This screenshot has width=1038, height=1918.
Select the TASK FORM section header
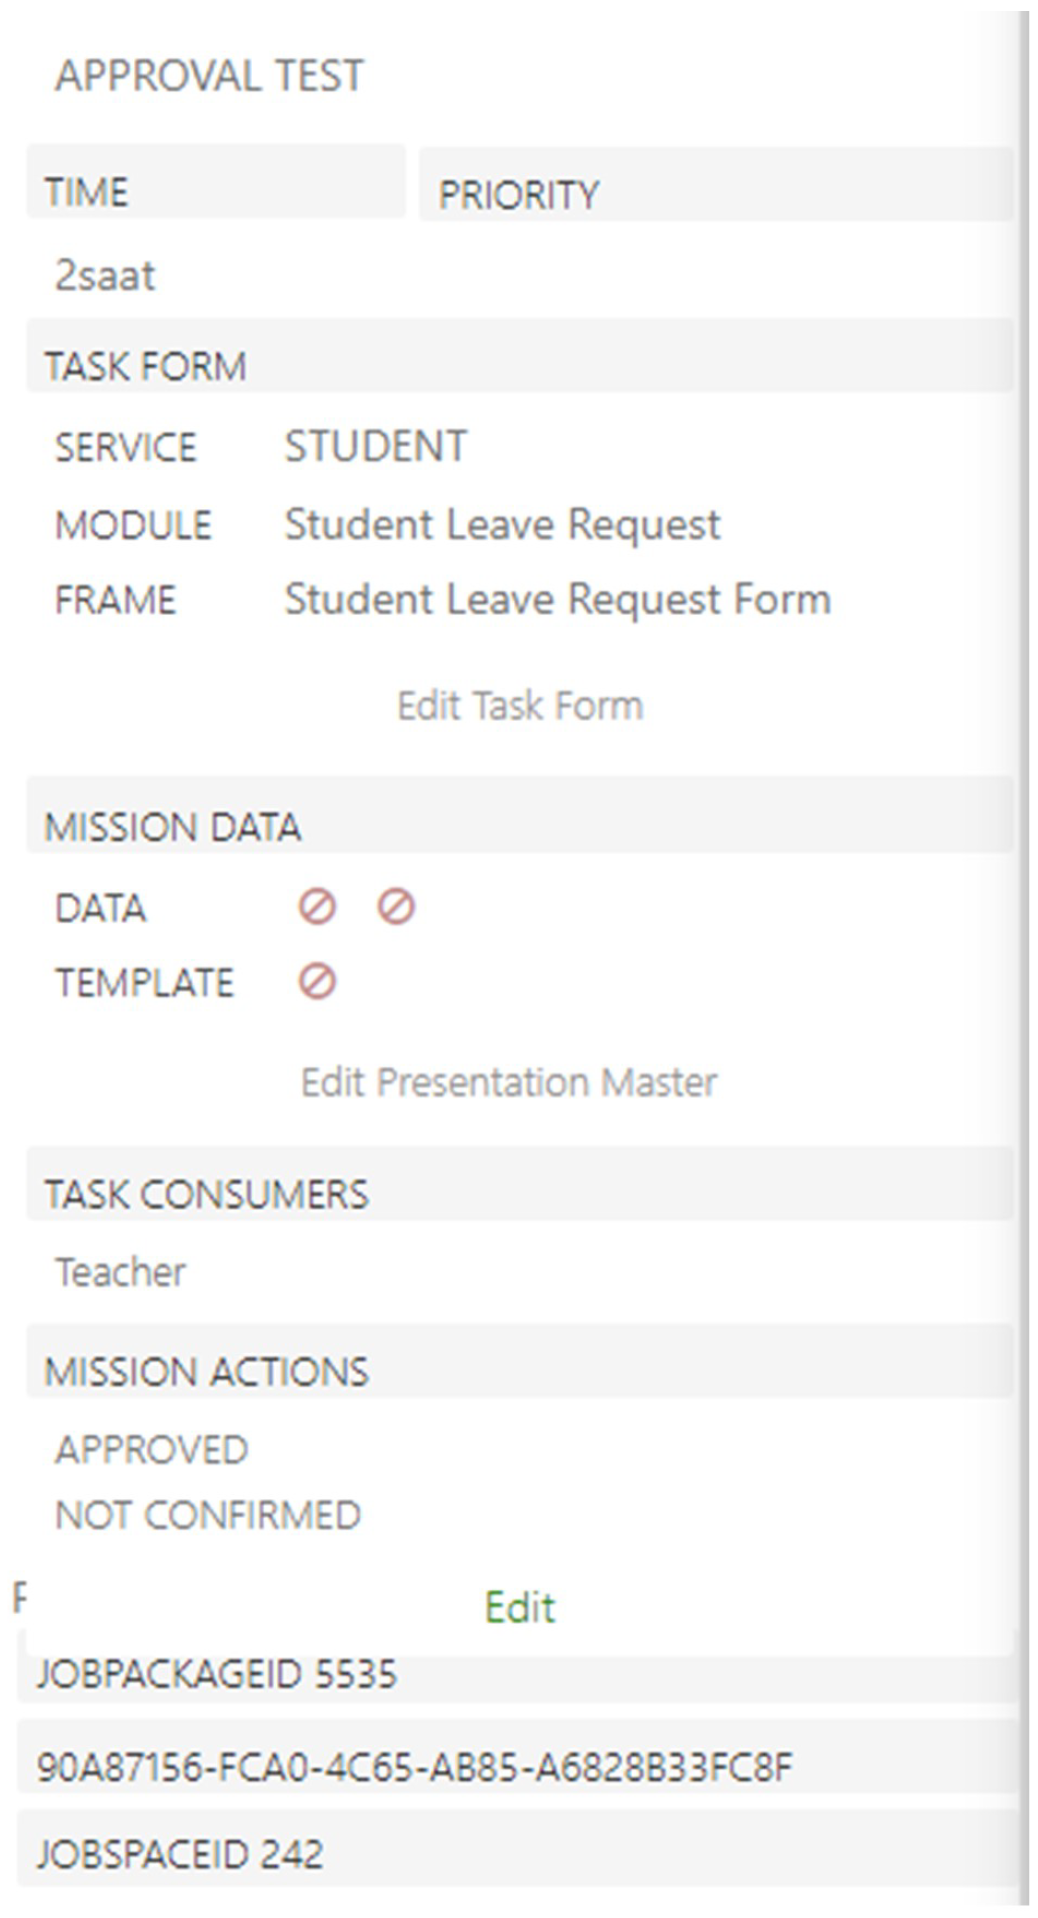click(x=146, y=366)
